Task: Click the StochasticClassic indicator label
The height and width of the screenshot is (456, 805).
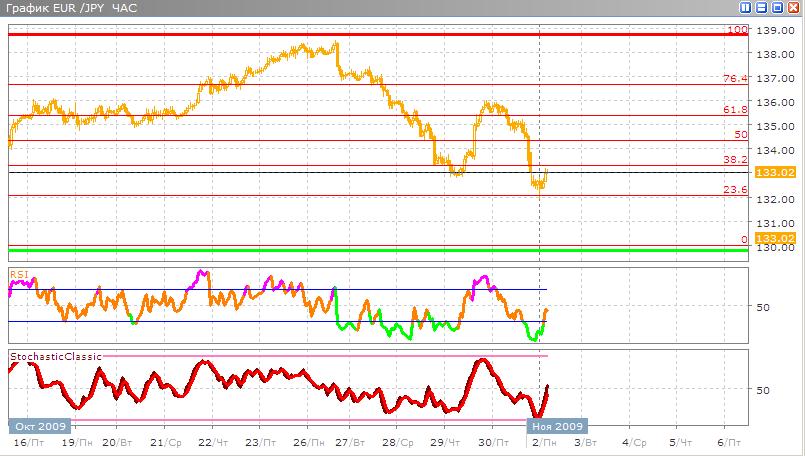Action: [x=51, y=356]
